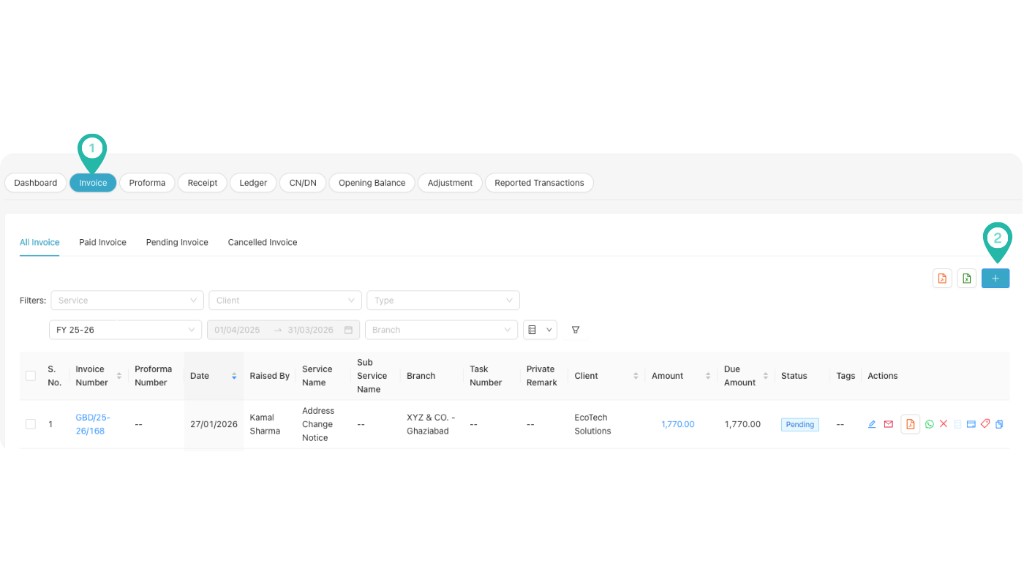Export invoice list as PDF
The width and height of the screenshot is (1024, 585).
[x=941, y=278]
